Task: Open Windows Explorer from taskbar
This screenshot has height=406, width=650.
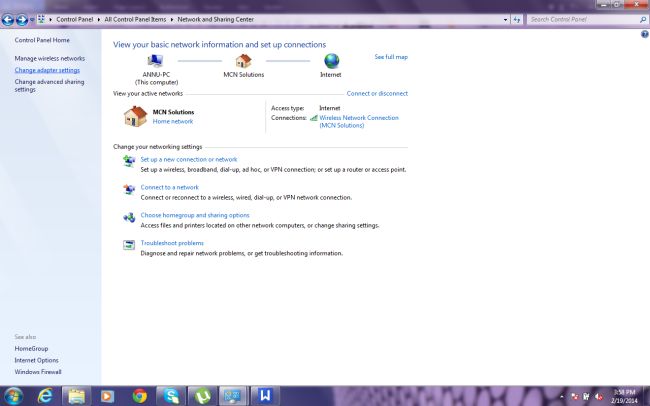Action: (x=76, y=396)
